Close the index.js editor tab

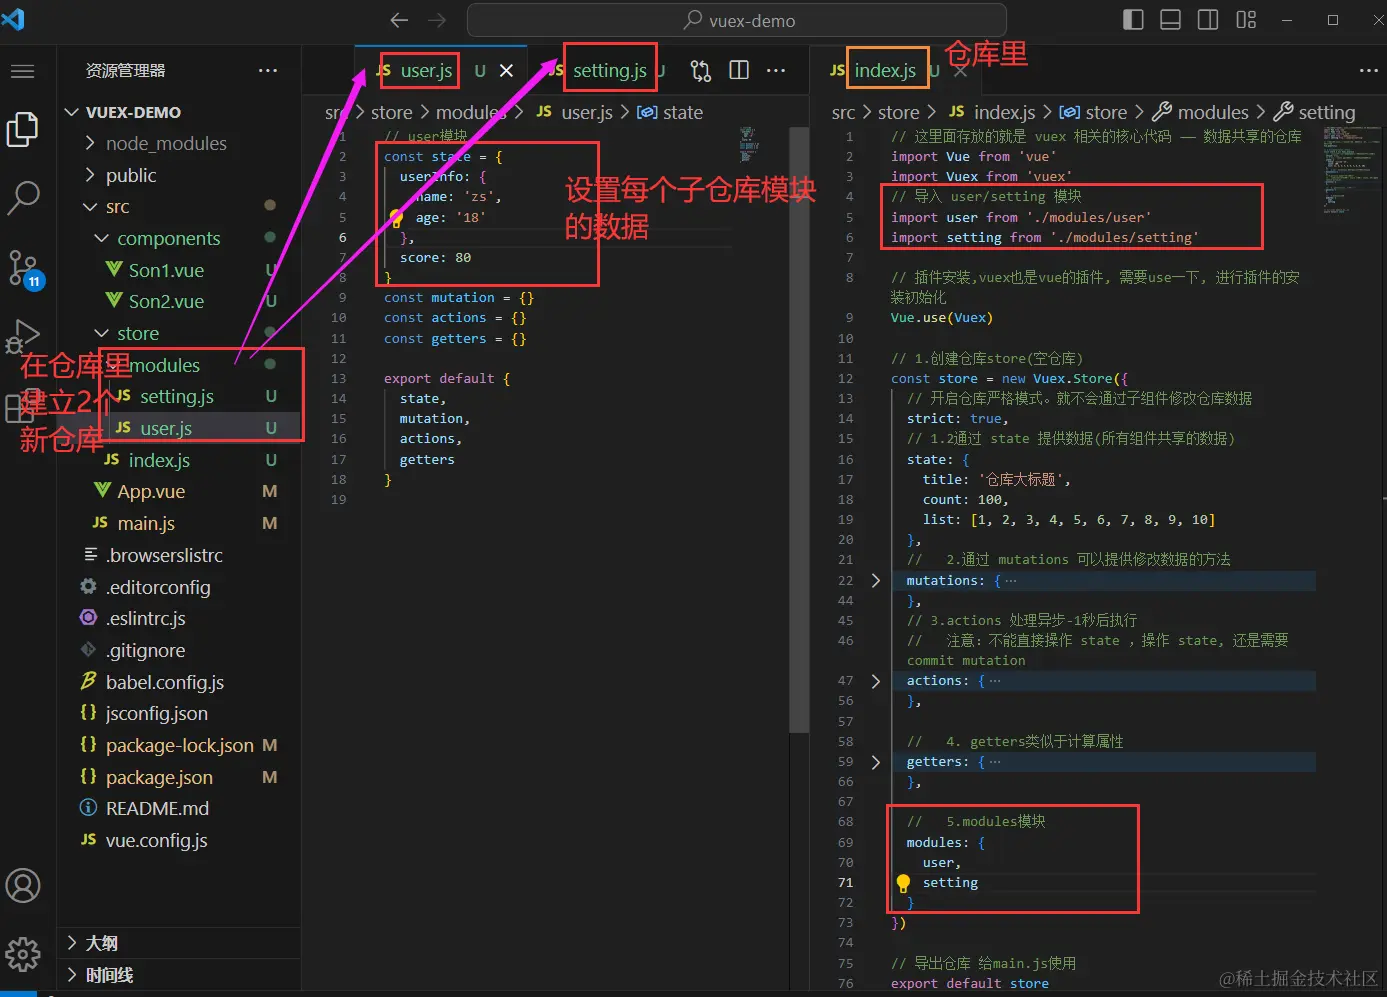point(960,71)
